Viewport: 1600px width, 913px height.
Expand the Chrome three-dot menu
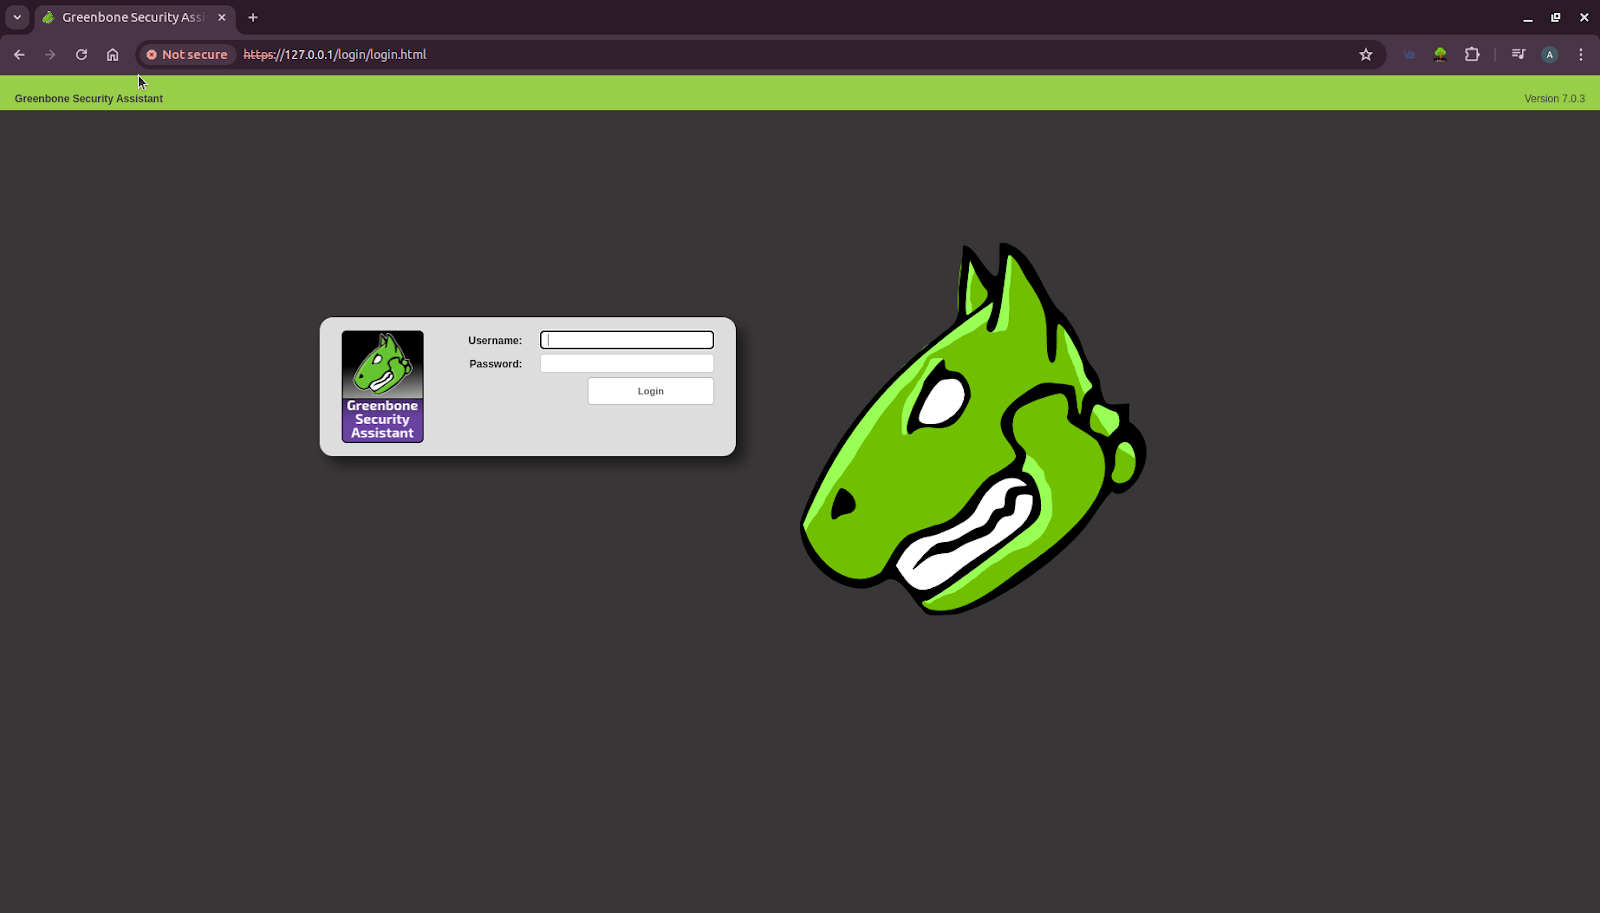tap(1581, 55)
